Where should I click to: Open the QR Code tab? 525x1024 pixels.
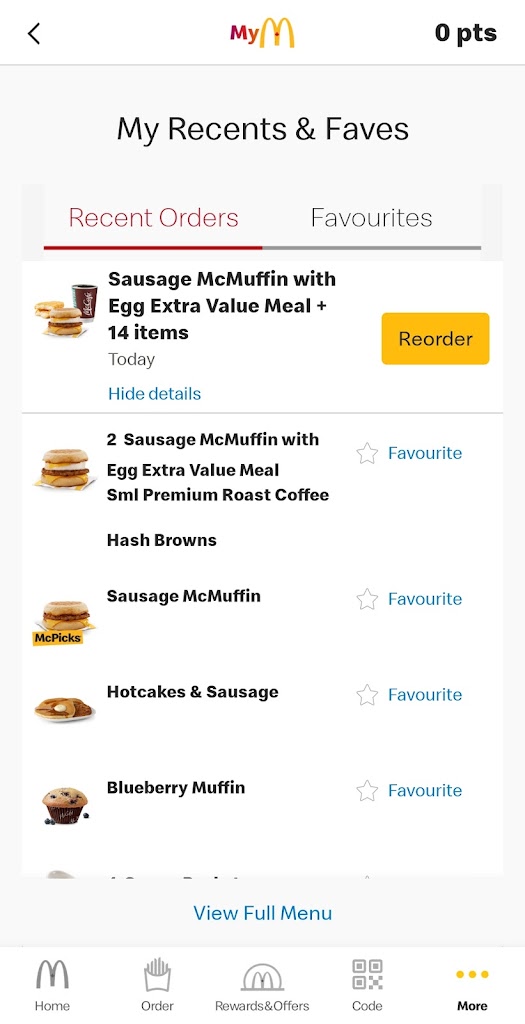367,985
